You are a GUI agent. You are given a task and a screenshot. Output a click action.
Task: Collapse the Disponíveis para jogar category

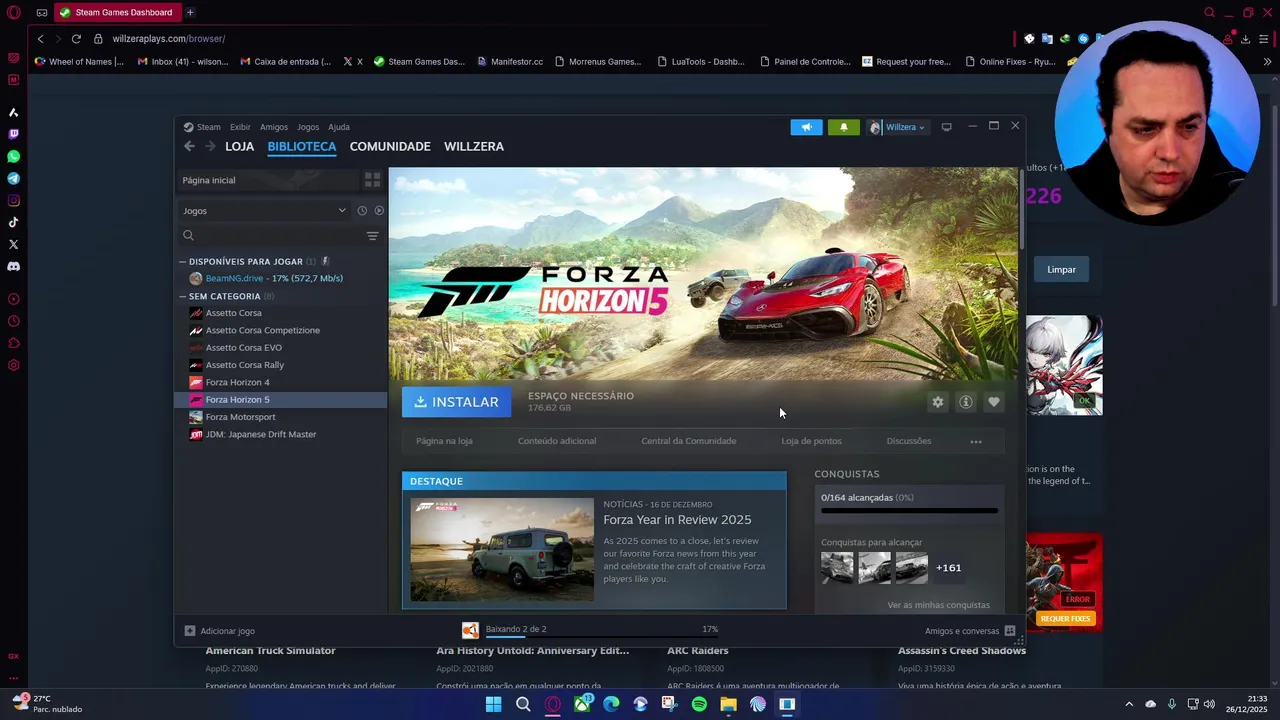pos(183,261)
